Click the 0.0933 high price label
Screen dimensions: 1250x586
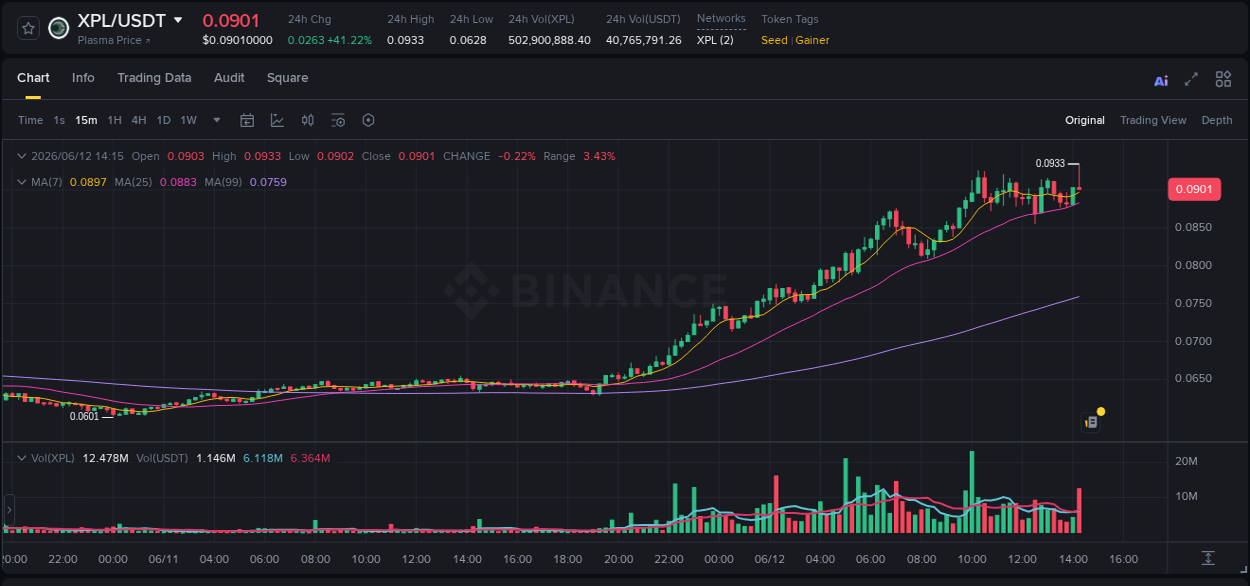1050,163
